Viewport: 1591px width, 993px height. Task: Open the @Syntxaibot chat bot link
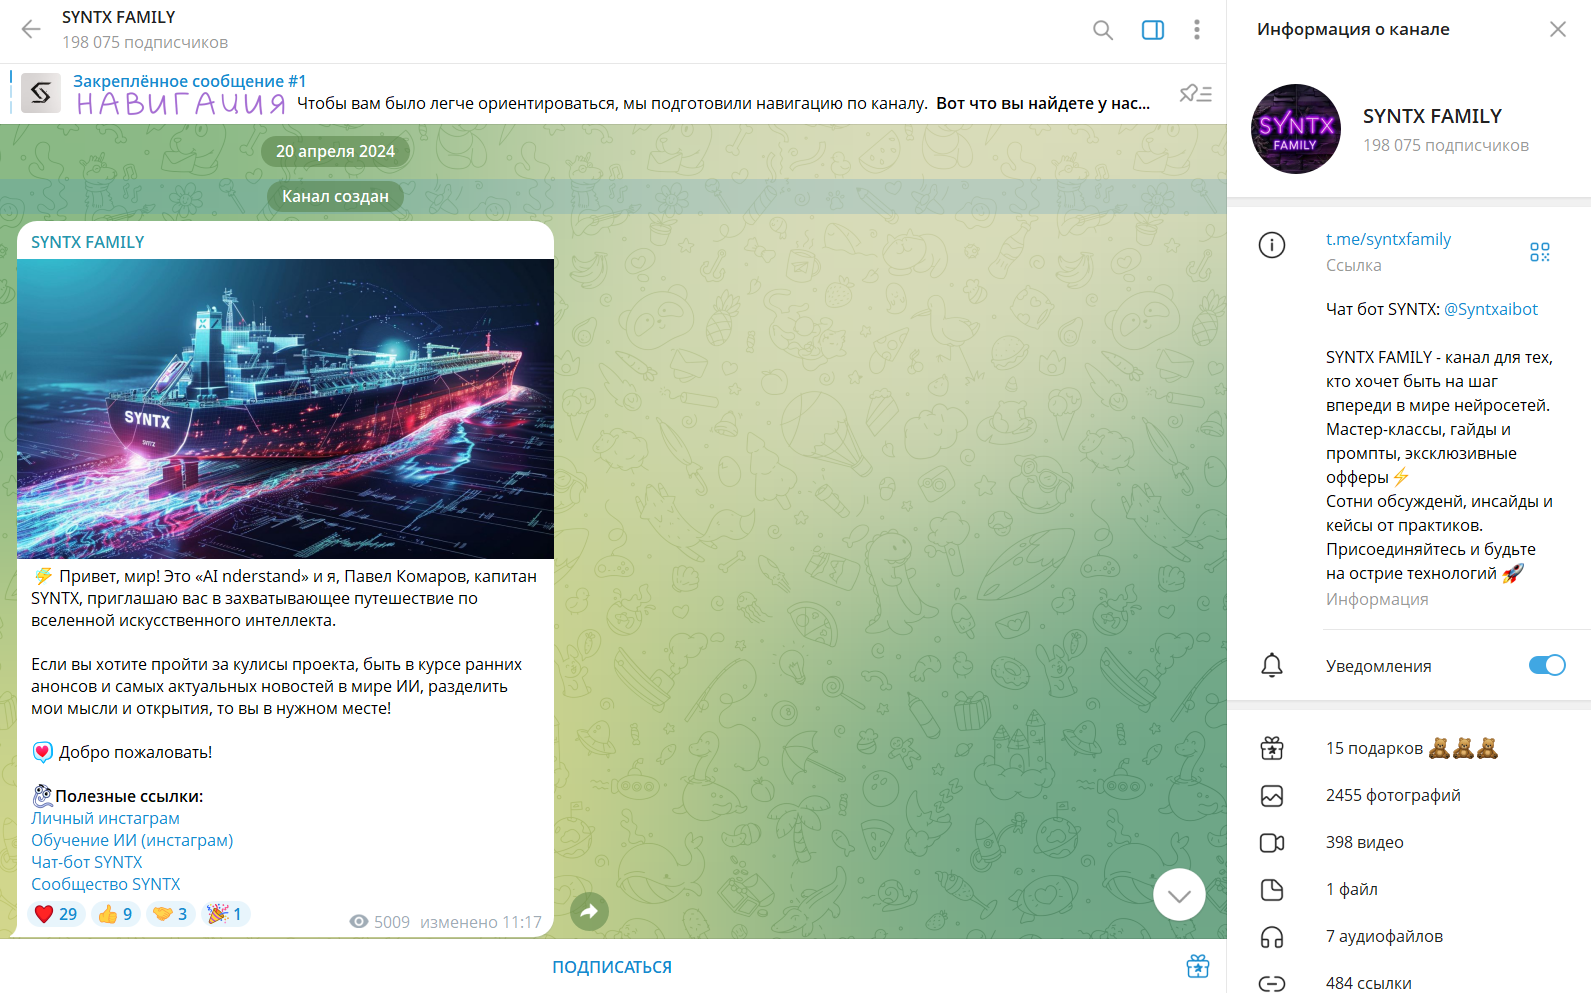pos(1490,309)
